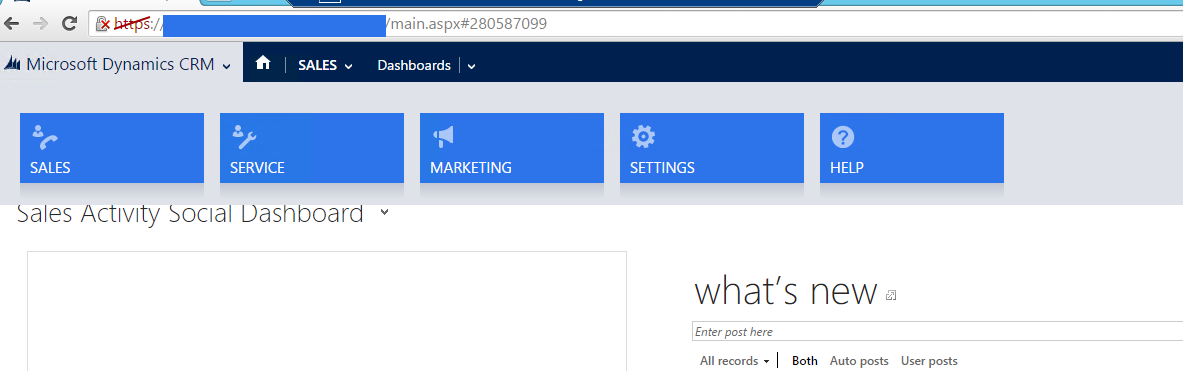
Task: Open Dashboards in the nav bar
Action: 414,65
